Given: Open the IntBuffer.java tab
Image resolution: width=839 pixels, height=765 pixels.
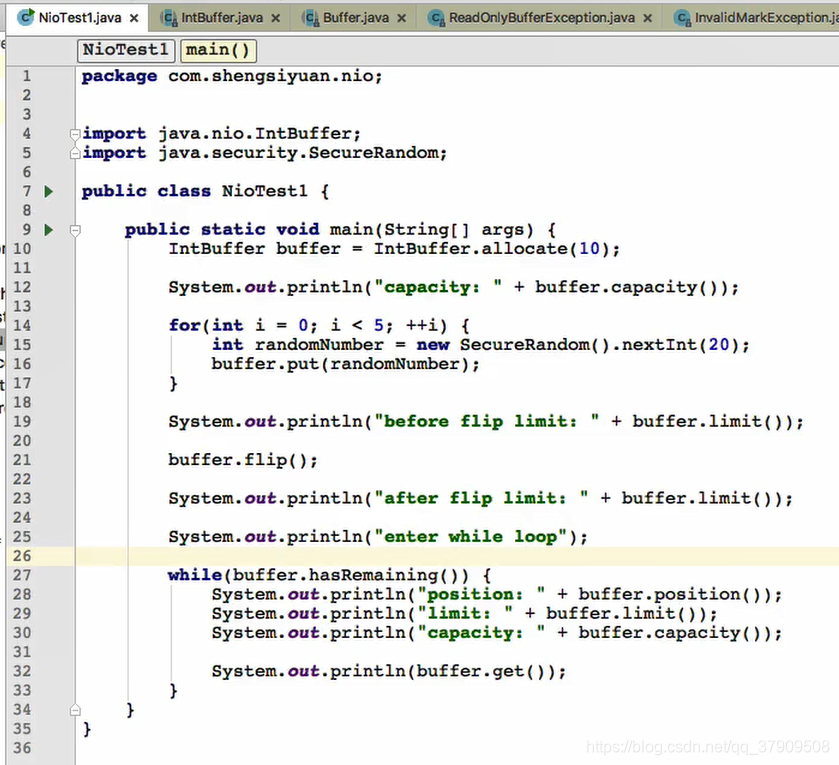Looking at the screenshot, I should 222,18.
